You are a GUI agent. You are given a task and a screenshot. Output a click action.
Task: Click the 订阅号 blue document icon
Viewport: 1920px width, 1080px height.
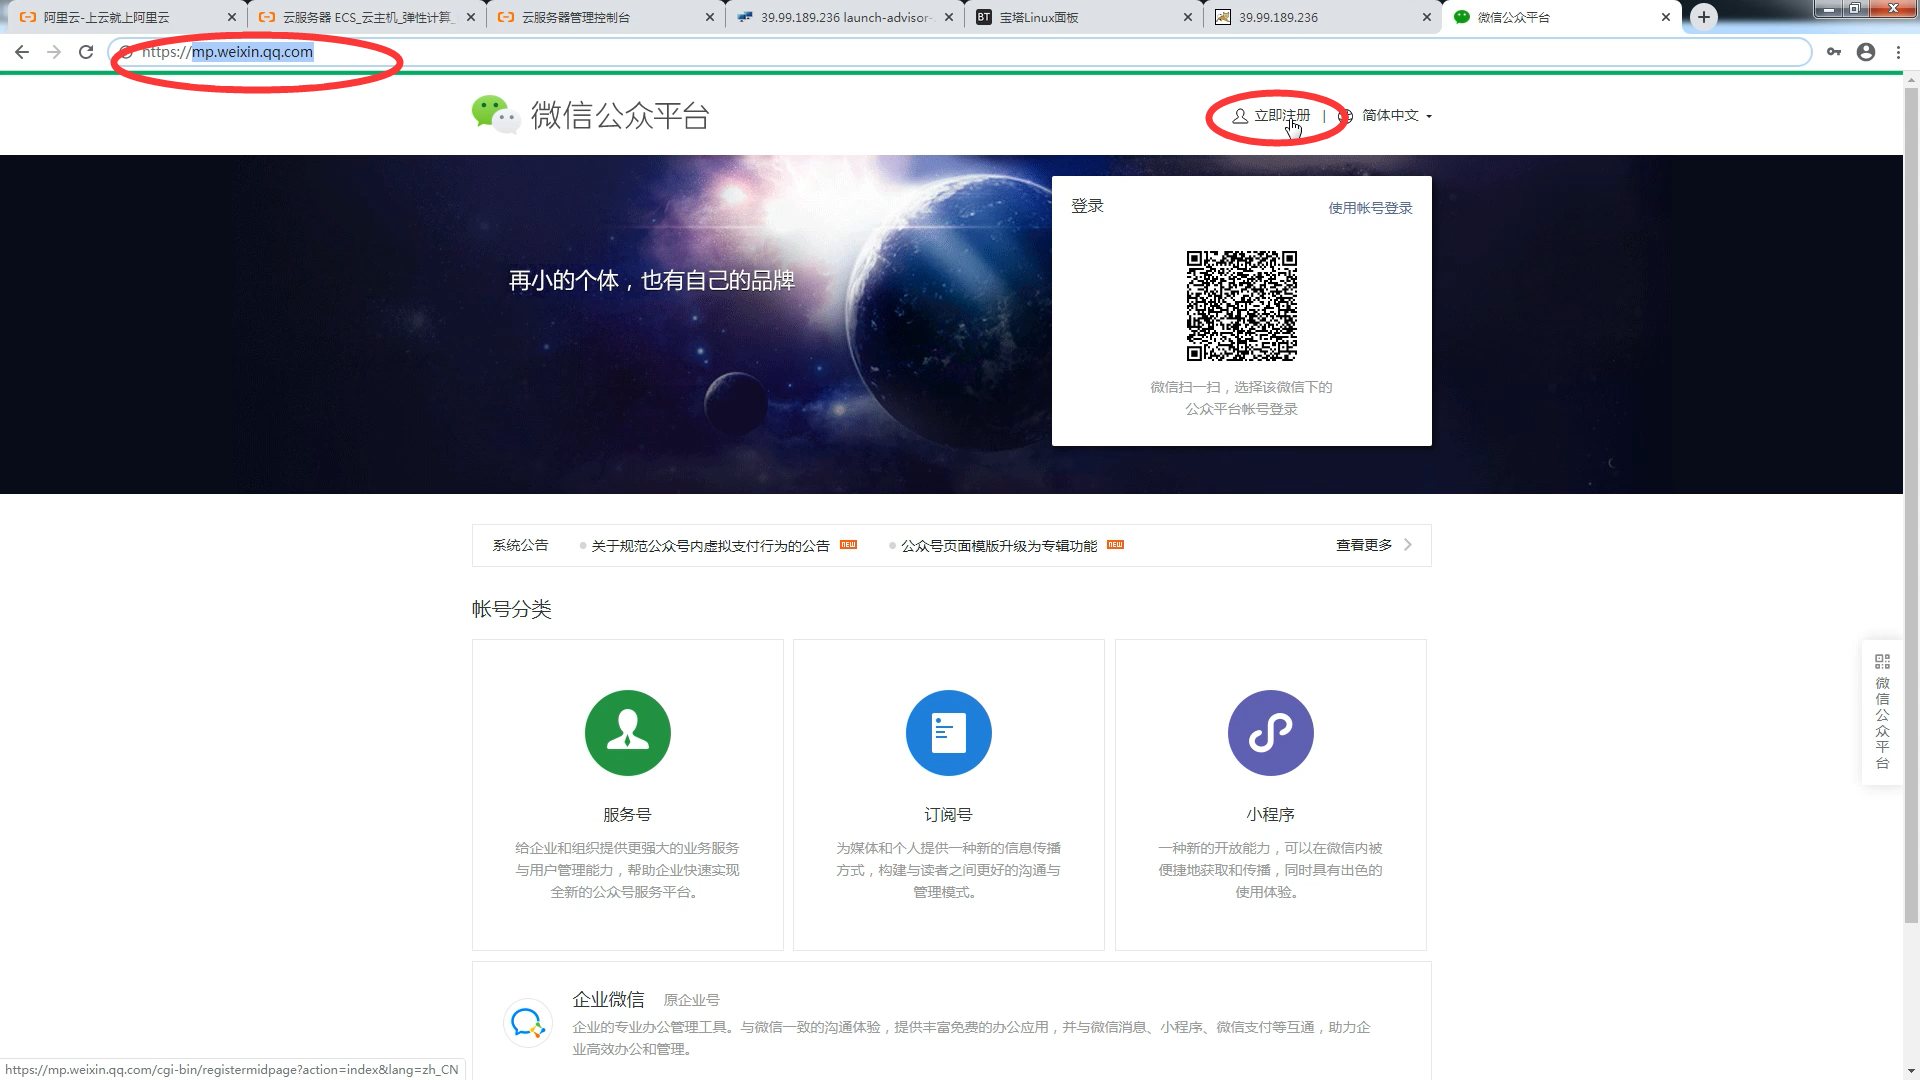click(949, 733)
